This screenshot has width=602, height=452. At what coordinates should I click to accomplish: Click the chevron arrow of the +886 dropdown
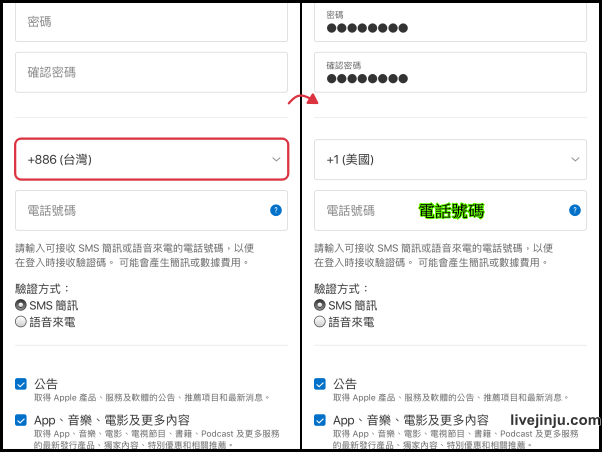pos(276,159)
